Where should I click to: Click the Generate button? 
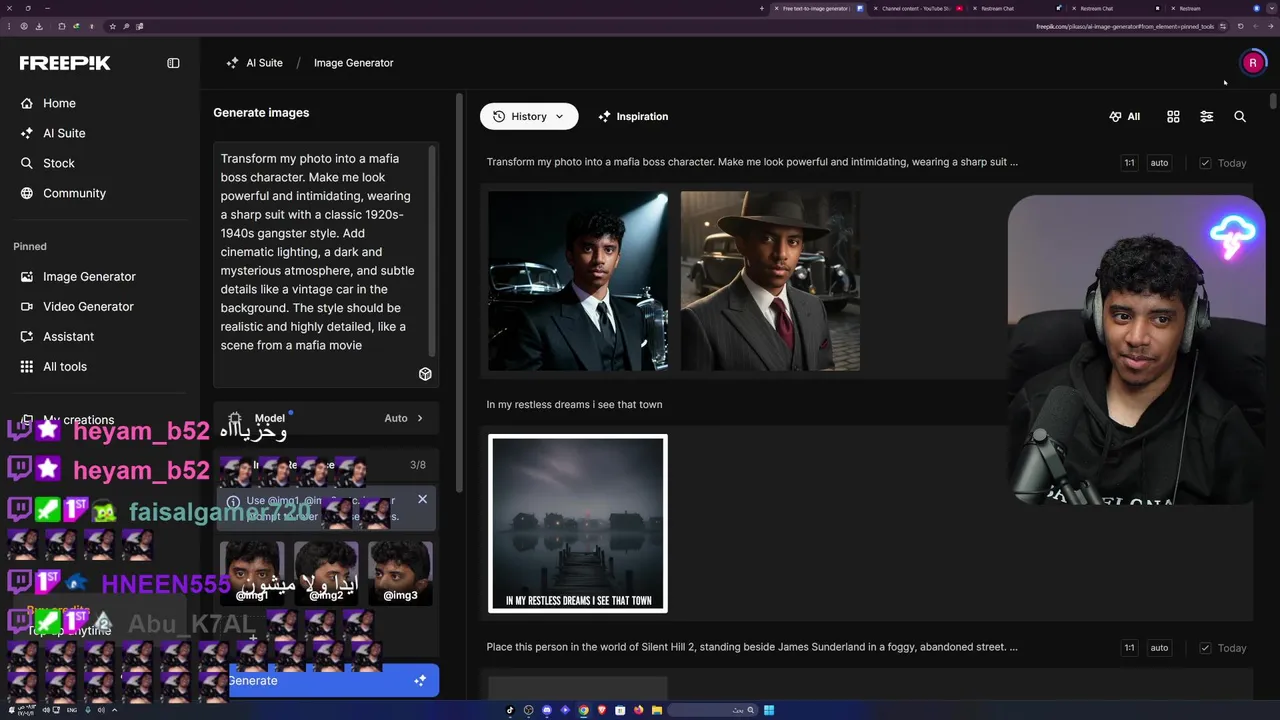click(x=326, y=680)
